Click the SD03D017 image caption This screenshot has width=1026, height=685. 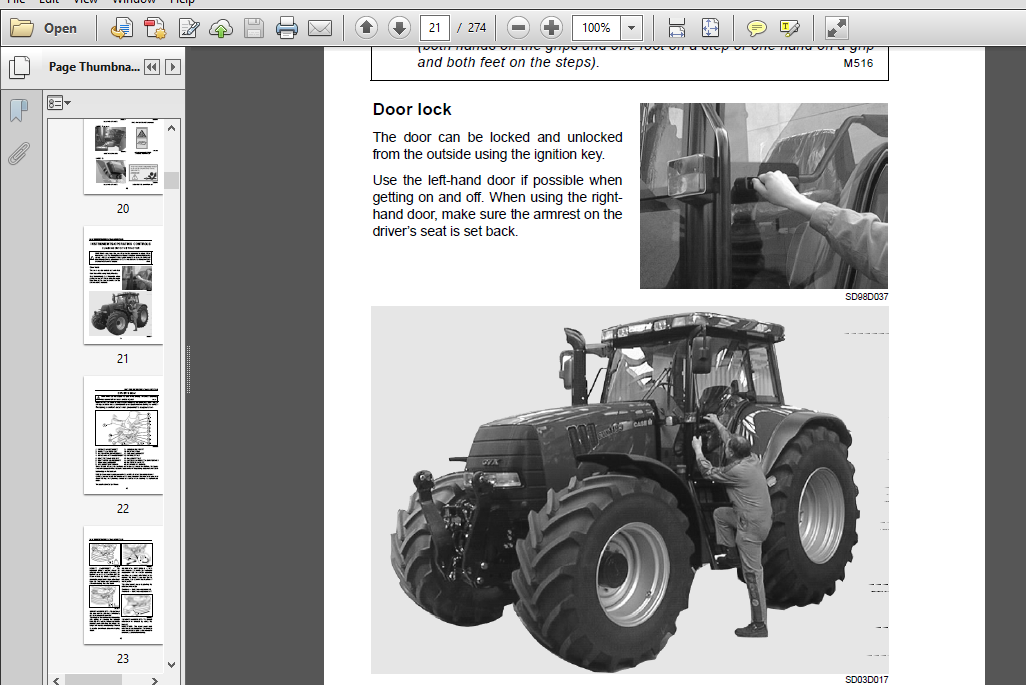(x=866, y=680)
